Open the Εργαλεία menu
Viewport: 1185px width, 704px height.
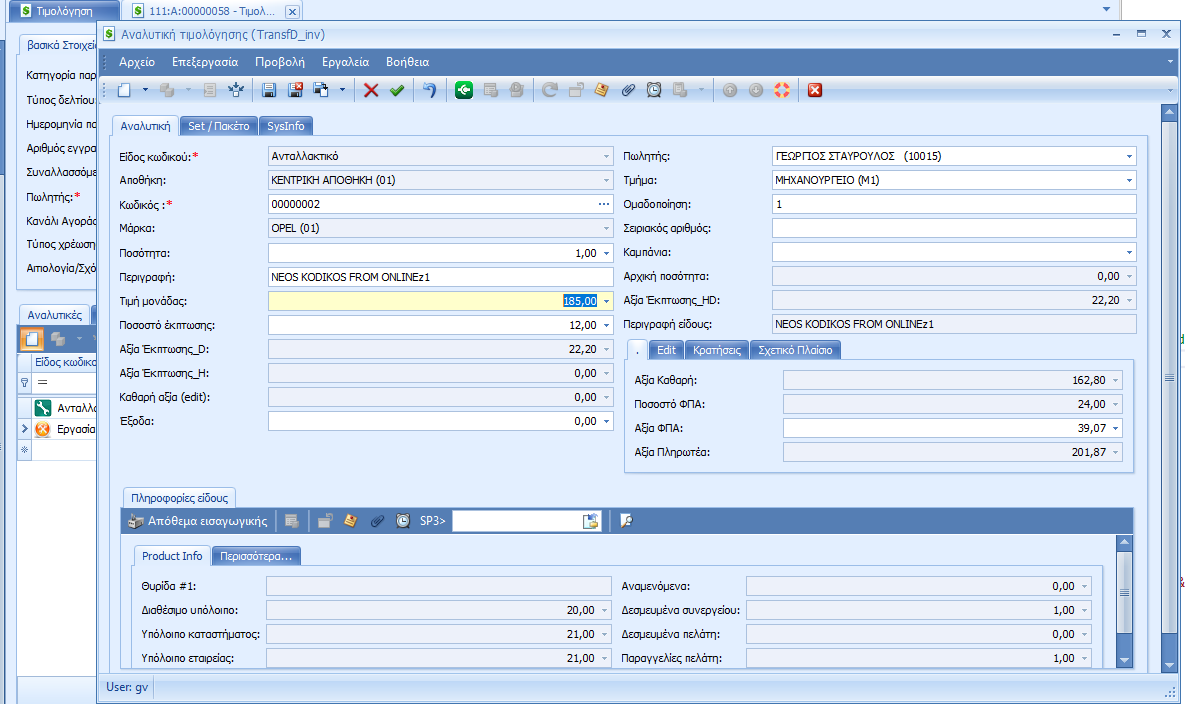(x=345, y=61)
